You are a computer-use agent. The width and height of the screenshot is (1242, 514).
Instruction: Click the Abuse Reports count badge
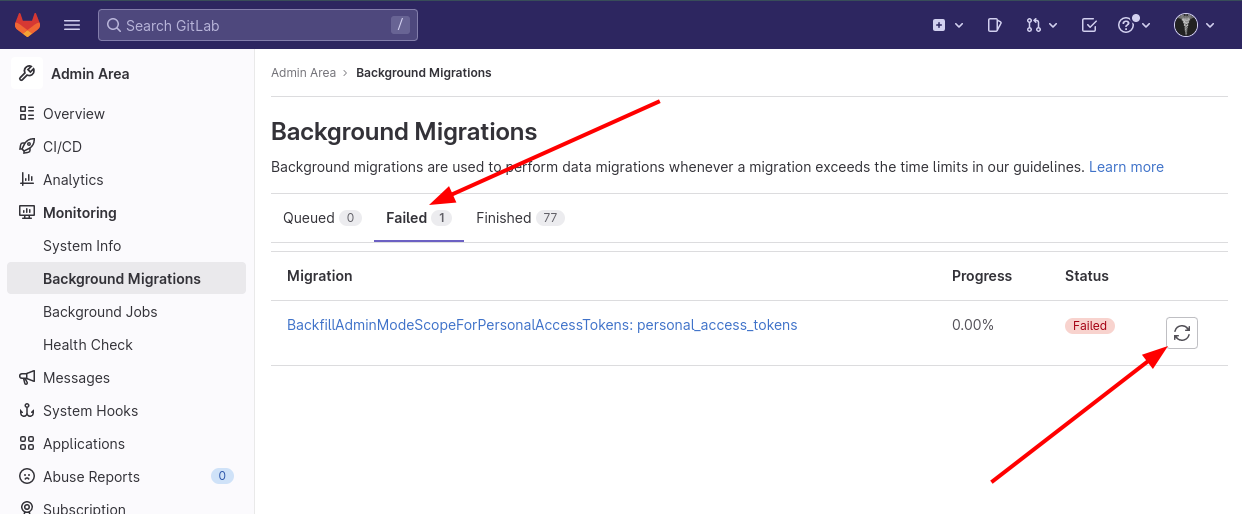(x=222, y=476)
